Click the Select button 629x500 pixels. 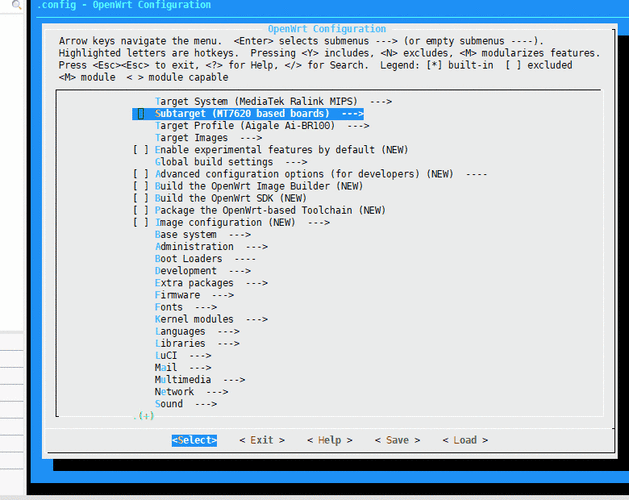coord(194,440)
